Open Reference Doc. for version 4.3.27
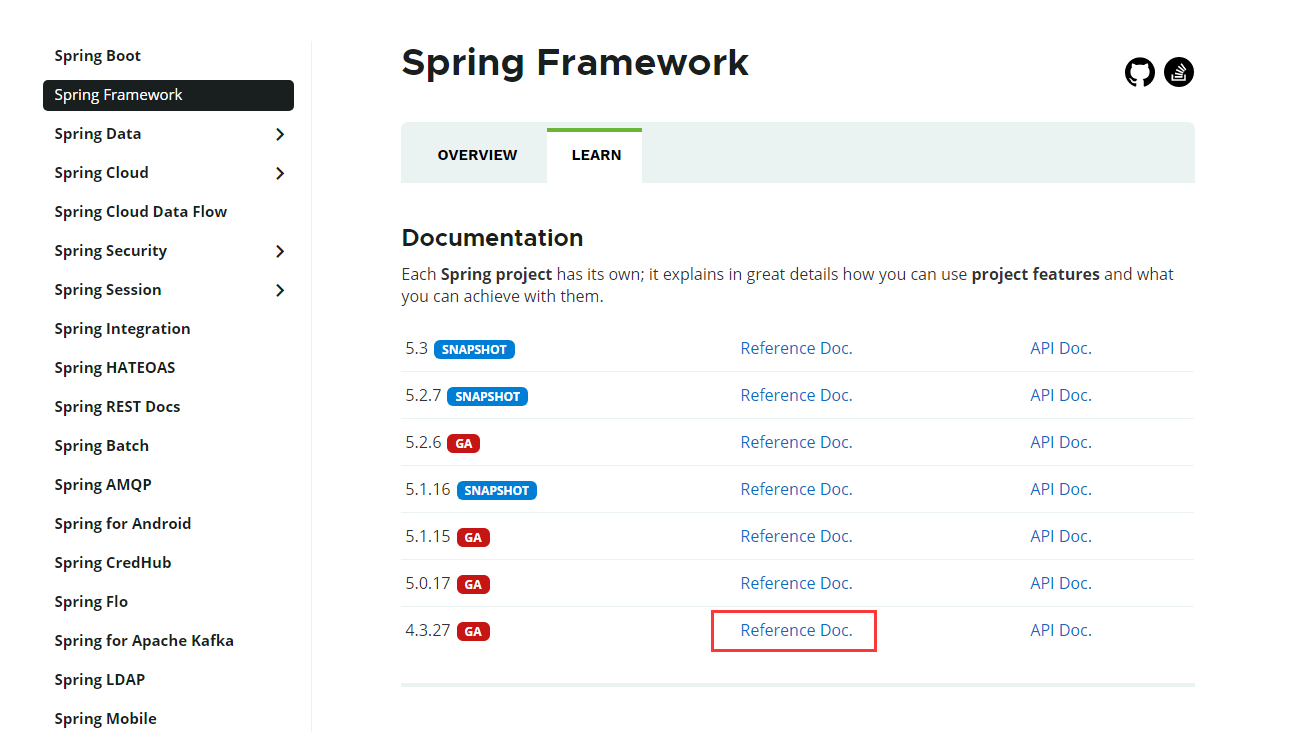 796,631
